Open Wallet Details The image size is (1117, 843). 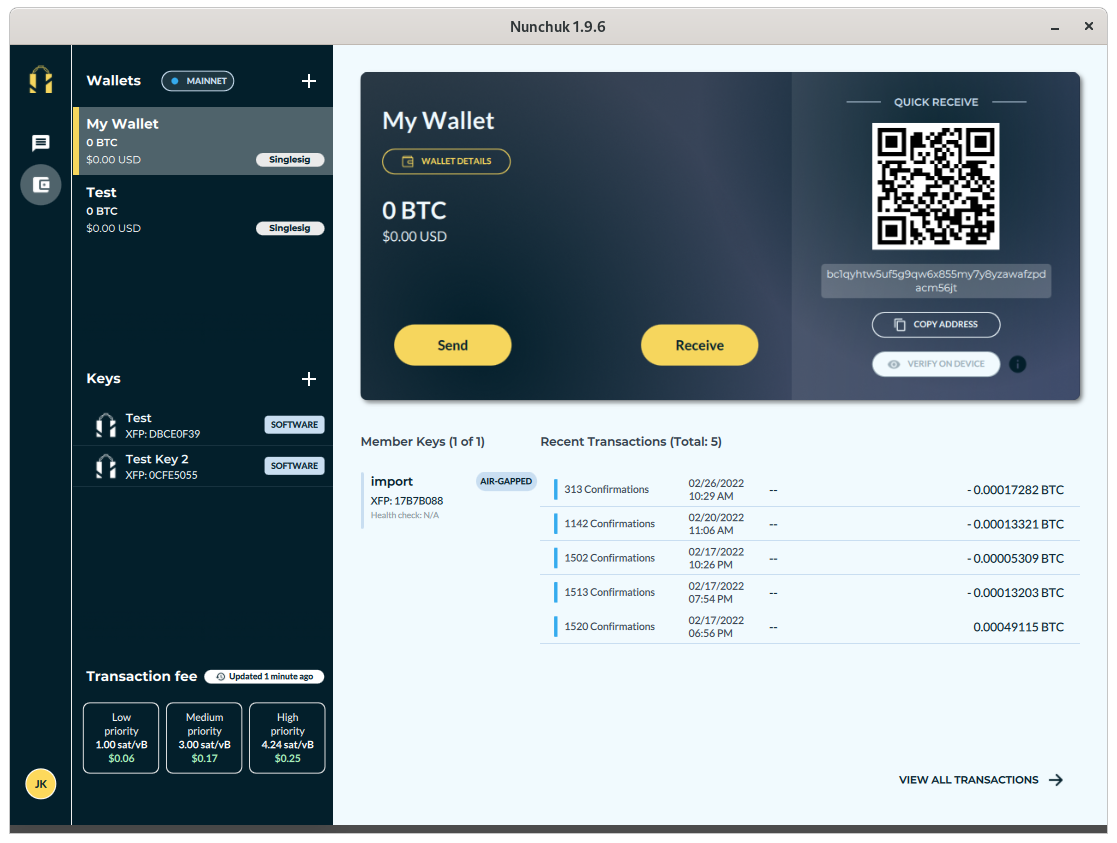(446, 162)
